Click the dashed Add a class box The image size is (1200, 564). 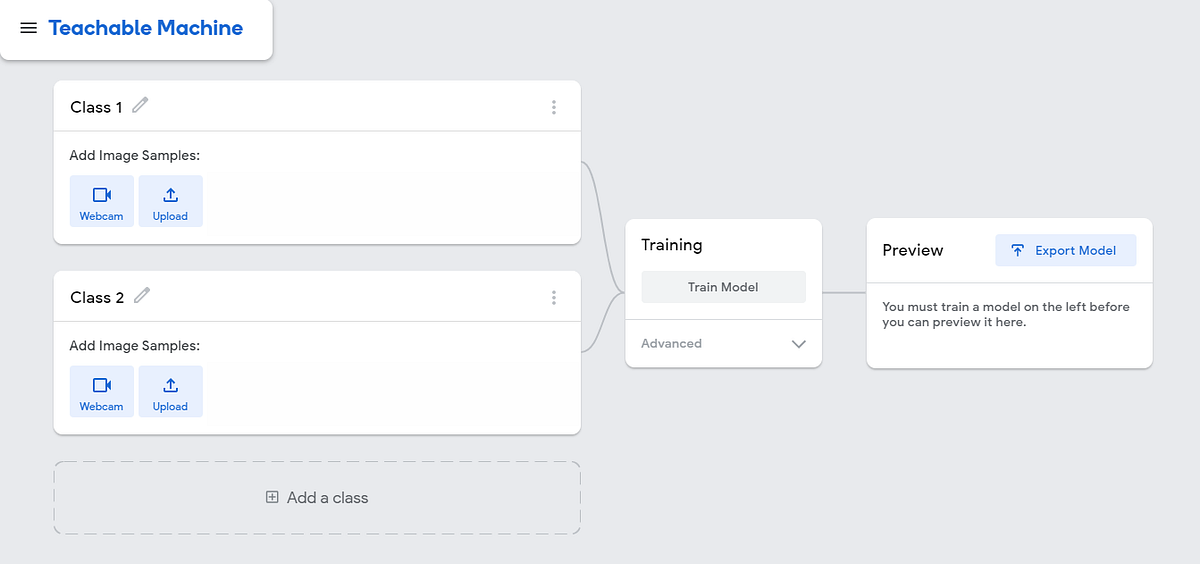click(x=317, y=497)
